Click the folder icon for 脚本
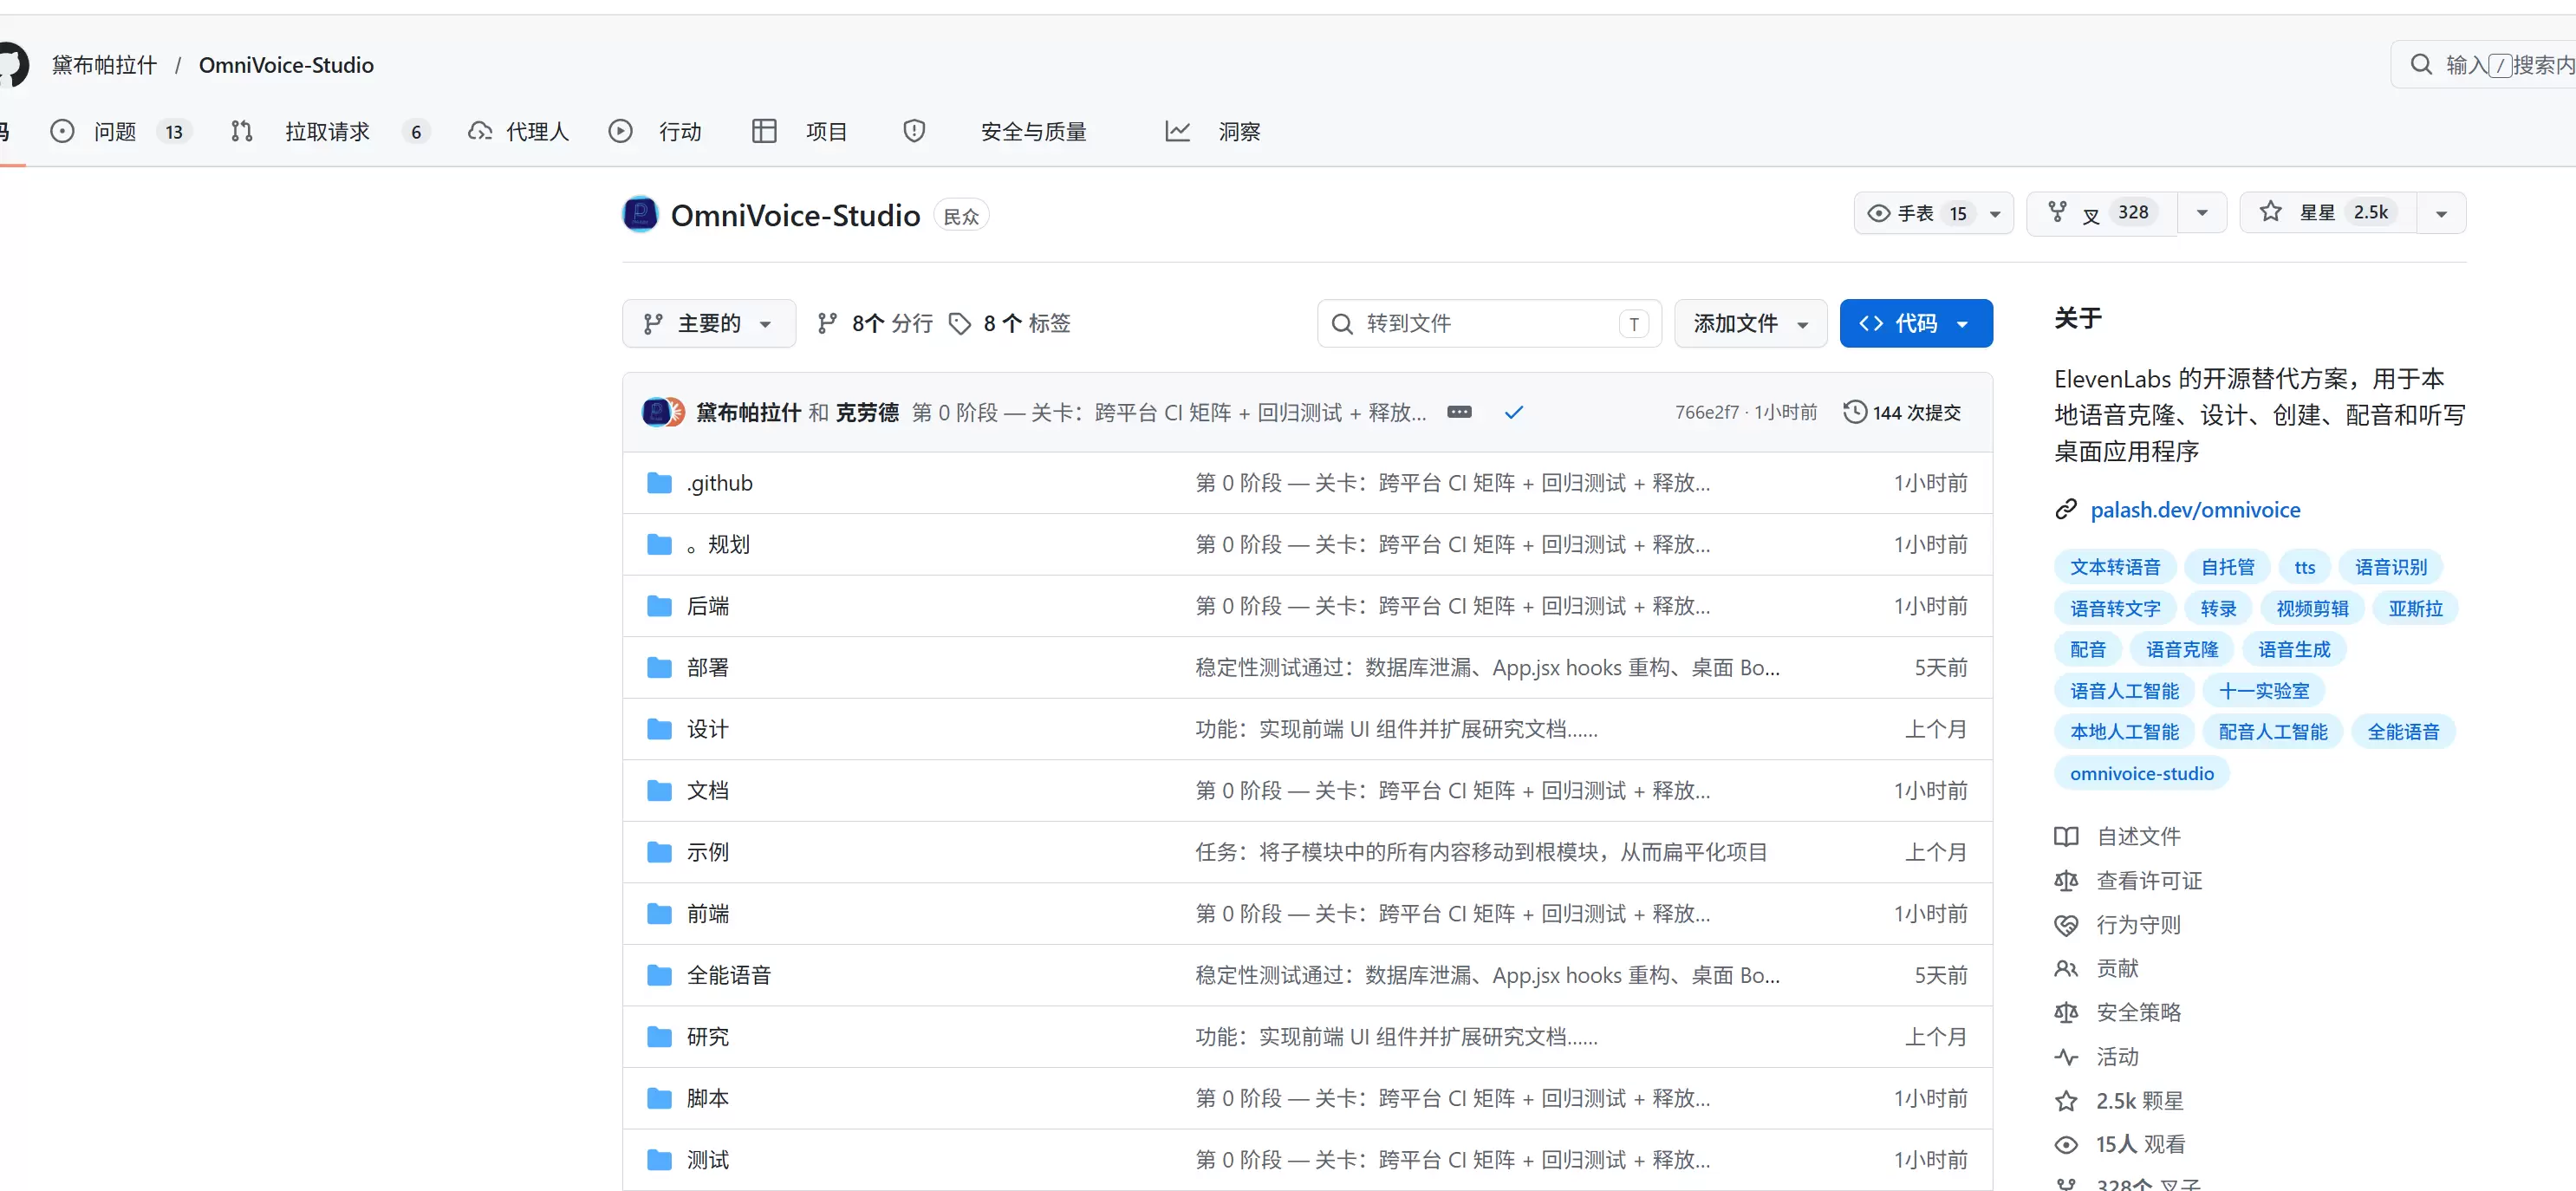This screenshot has width=2576, height=1191. pyautogui.click(x=659, y=1098)
